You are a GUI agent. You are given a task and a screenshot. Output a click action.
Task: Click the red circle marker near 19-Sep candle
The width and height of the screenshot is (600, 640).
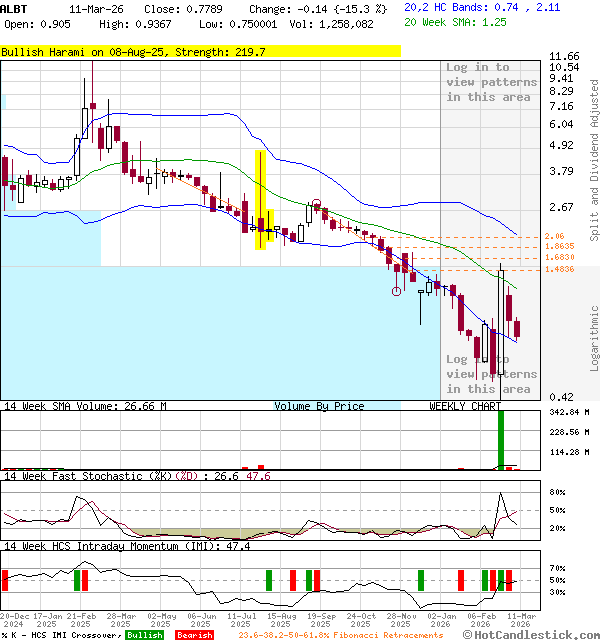317,204
